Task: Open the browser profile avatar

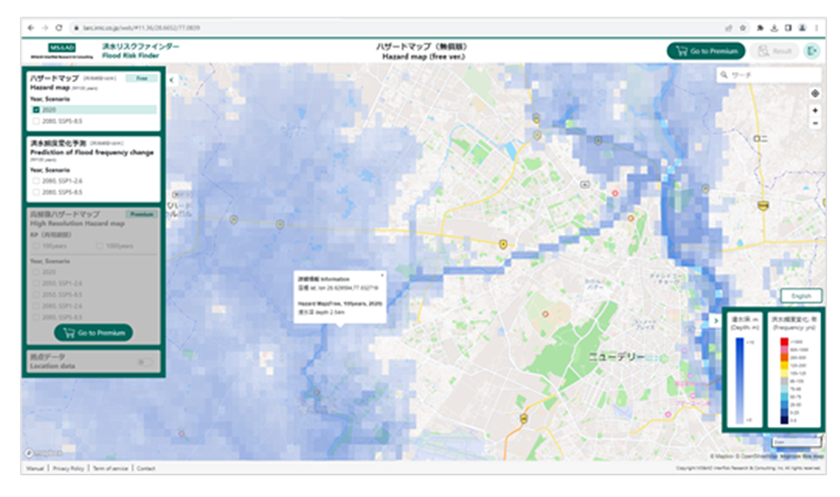Action: tap(802, 28)
